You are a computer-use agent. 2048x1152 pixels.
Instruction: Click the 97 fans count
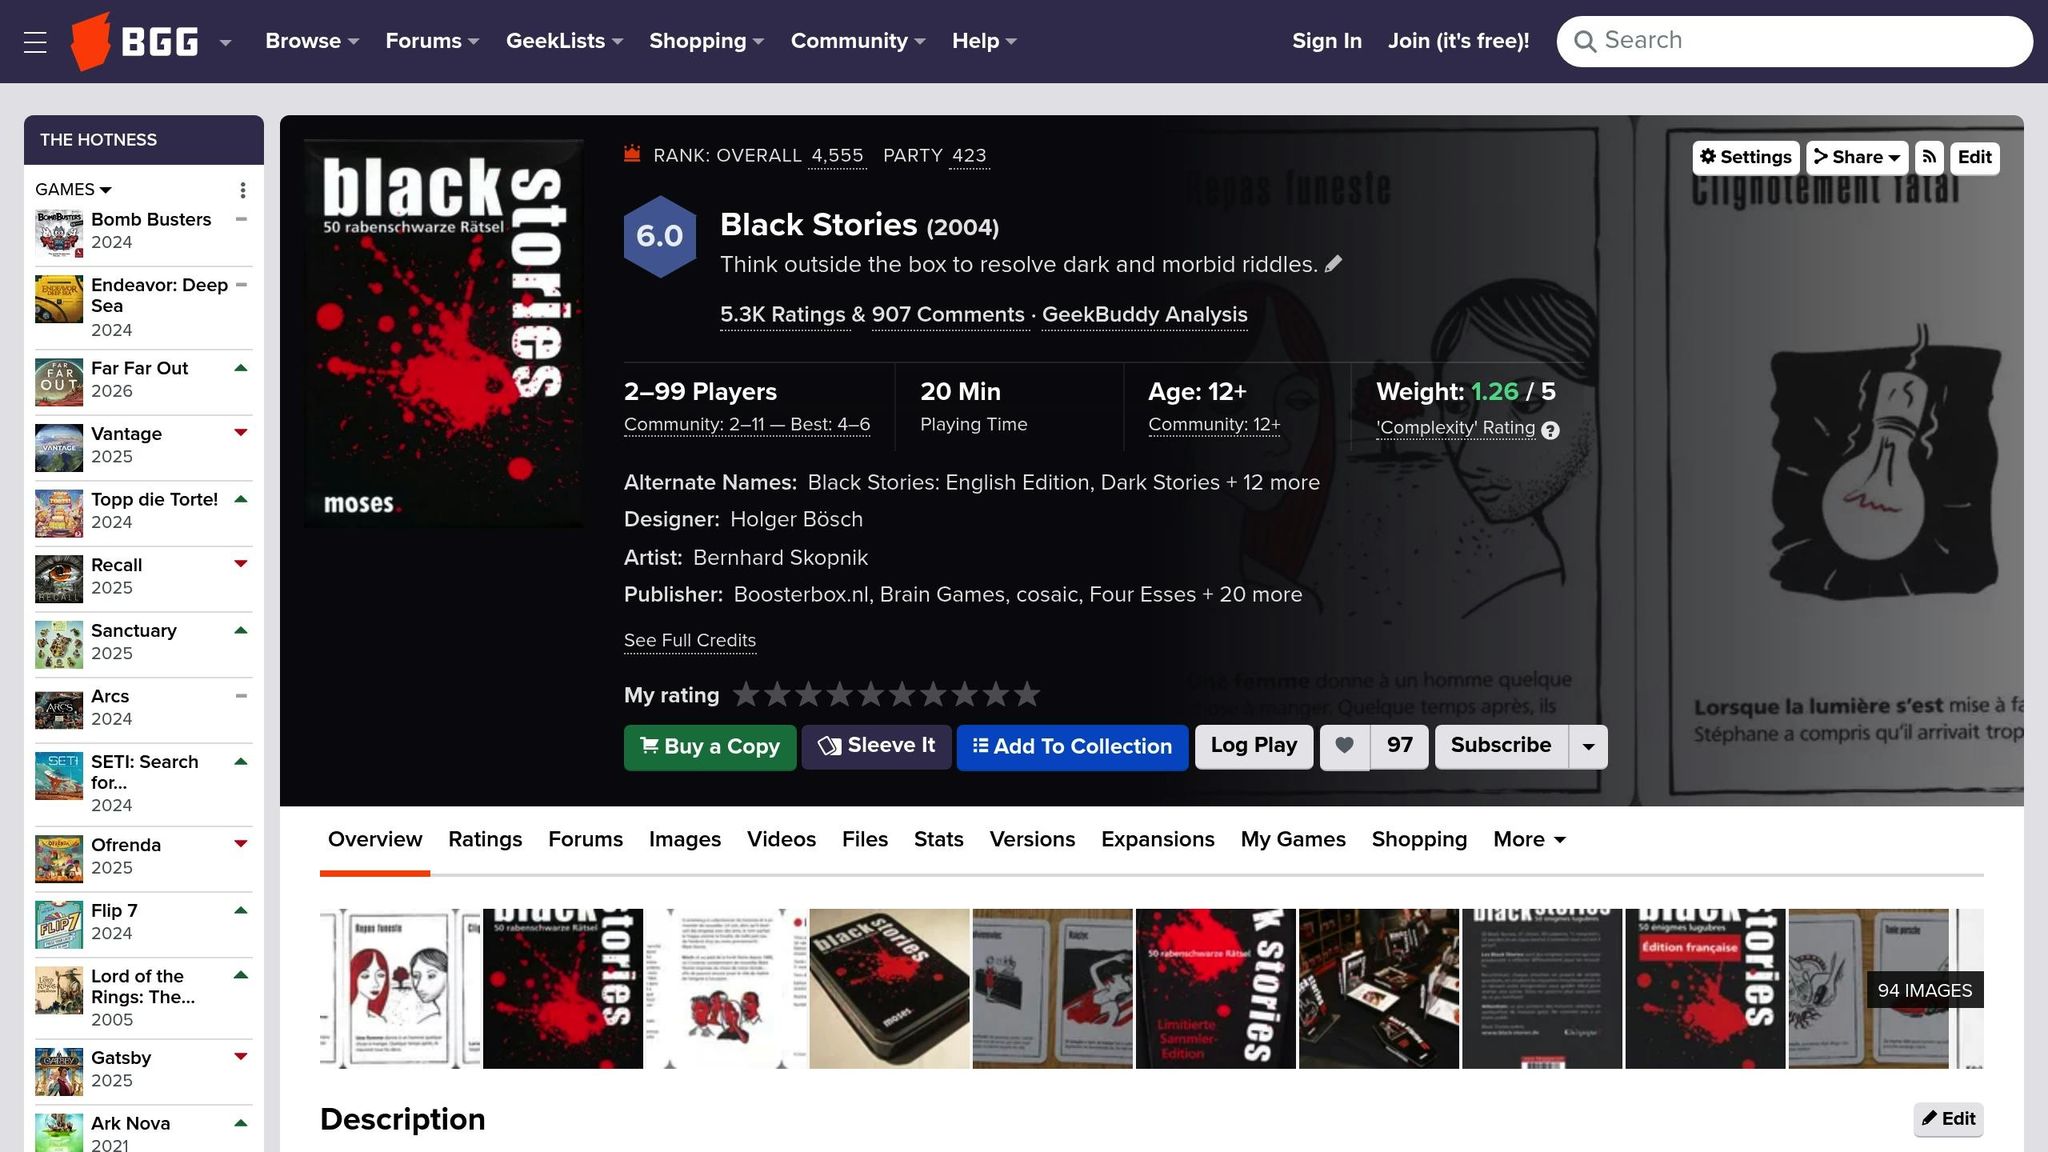(1400, 746)
